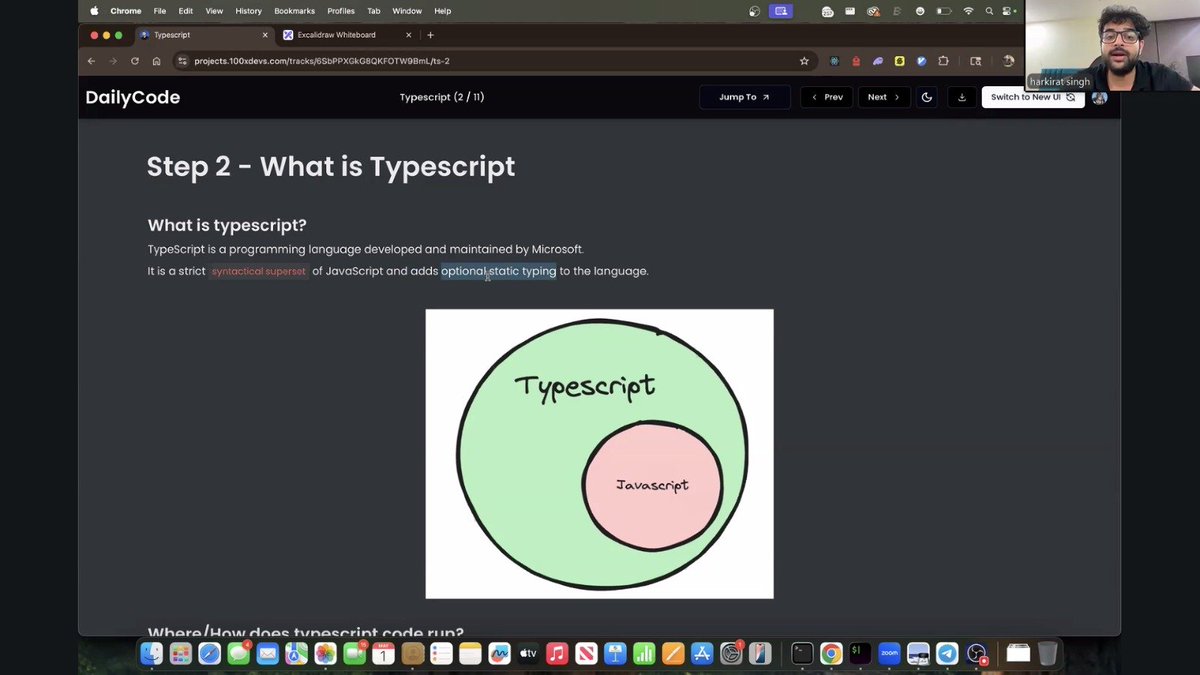Image resolution: width=1200 pixels, height=675 pixels.
Task: Open Chrome History menu
Action: (x=248, y=11)
